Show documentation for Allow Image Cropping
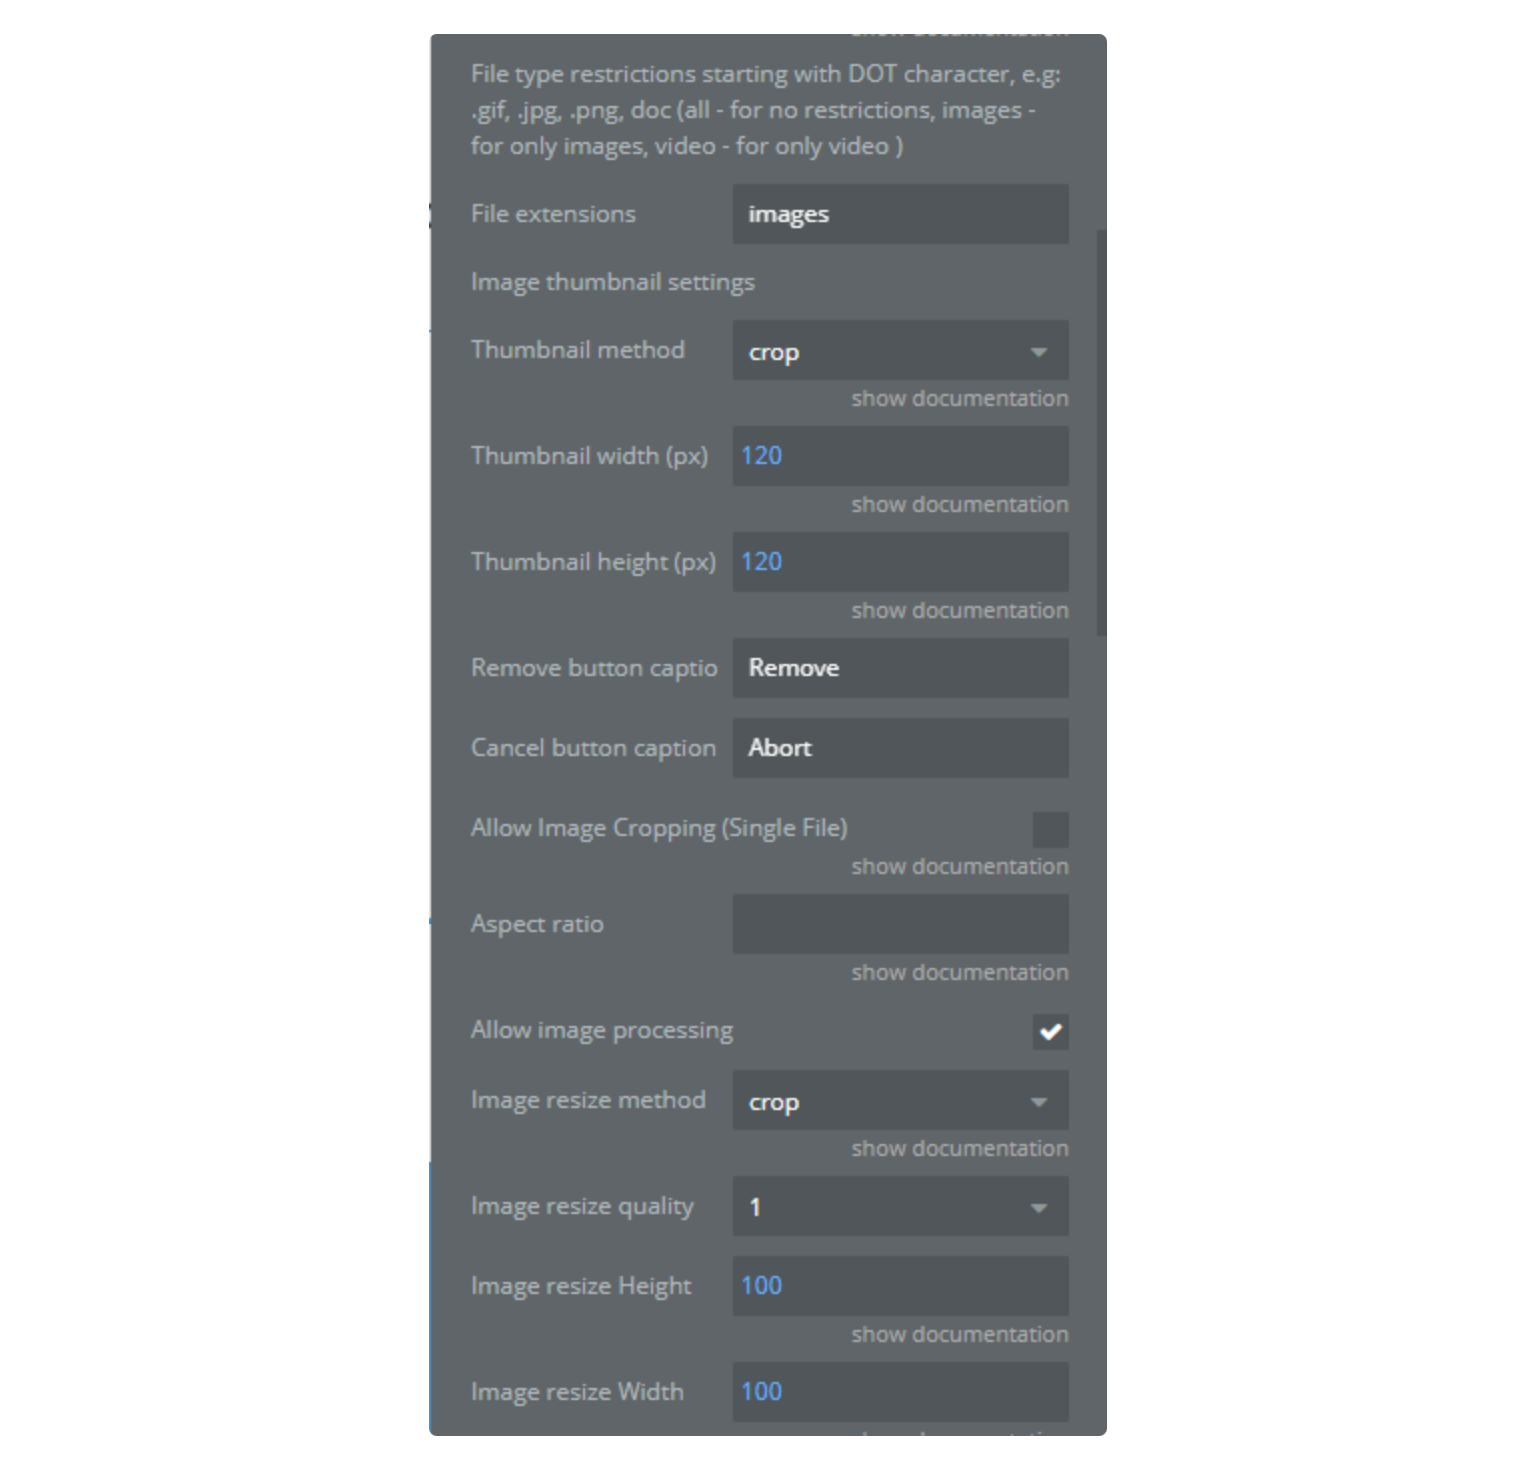Image resolution: width=1530 pixels, height=1462 pixels. point(959,866)
